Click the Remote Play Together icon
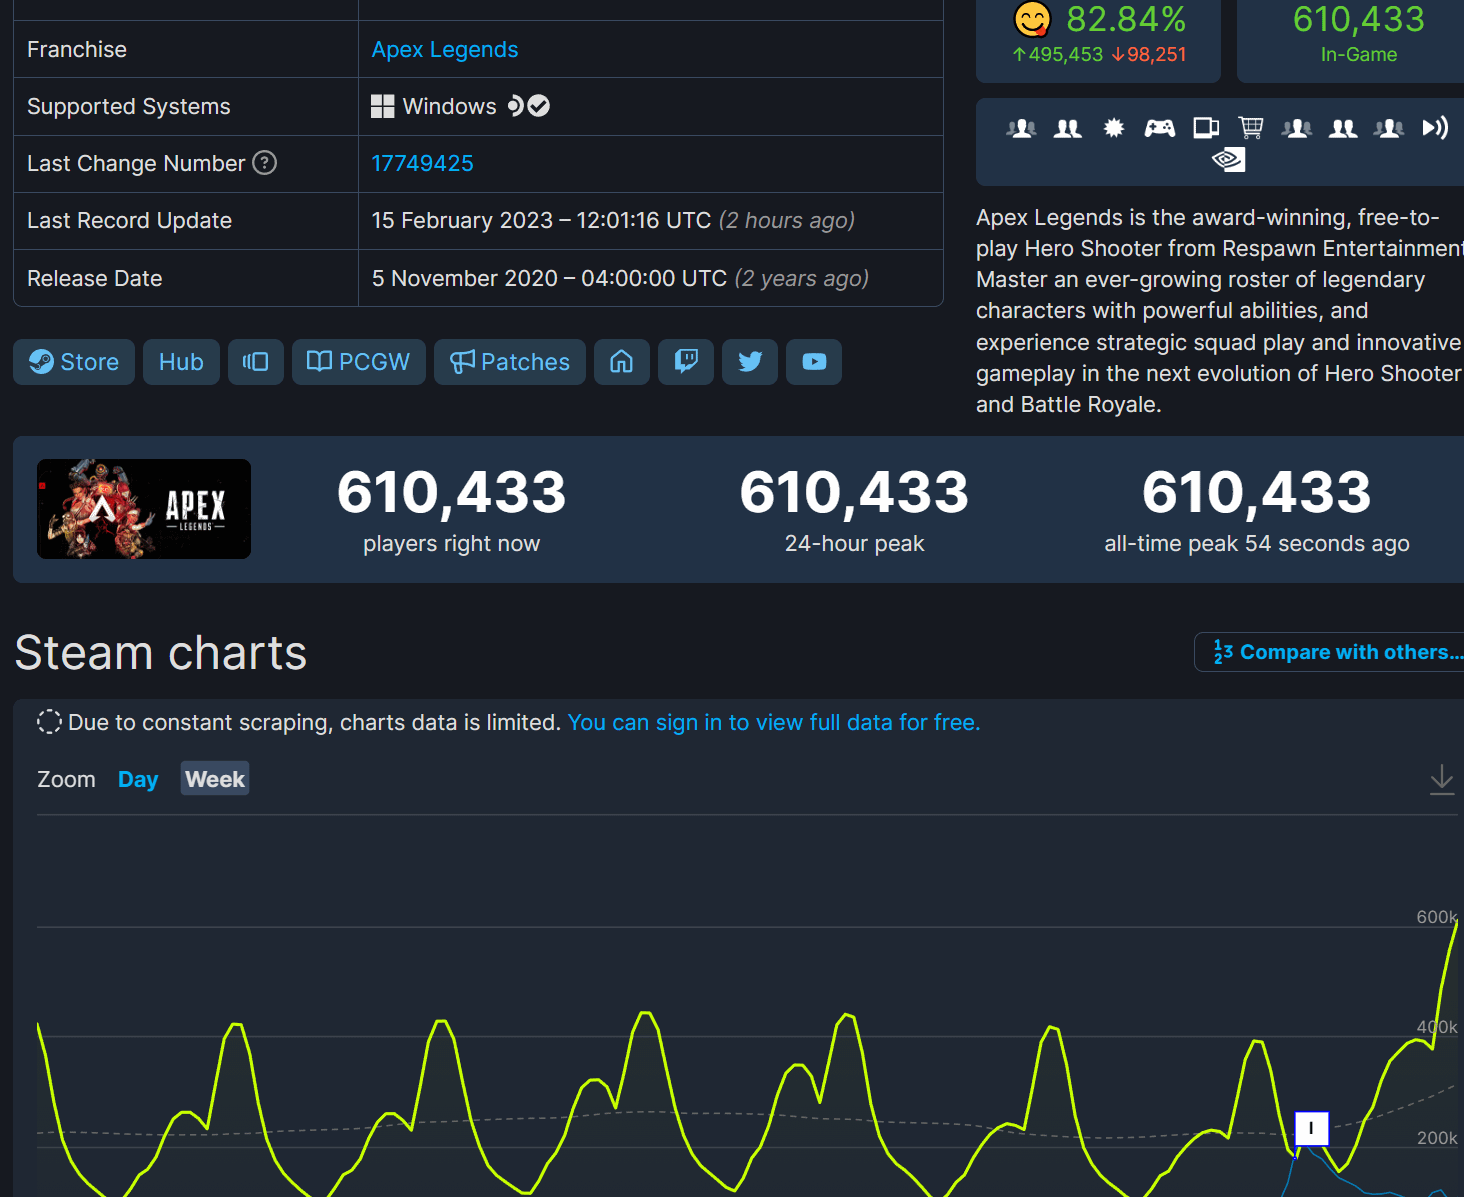Viewport: 1464px width, 1197px height. click(x=1435, y=128)
